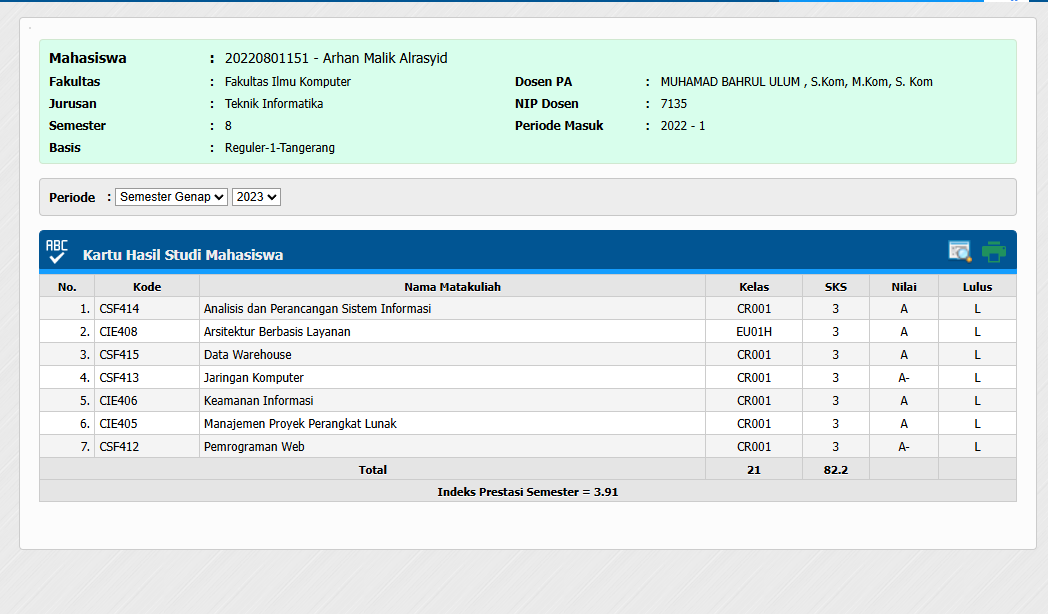This screenshot has height=614, width=1048.
Task: Click the Lulus column header
Action: coord(977,287)
